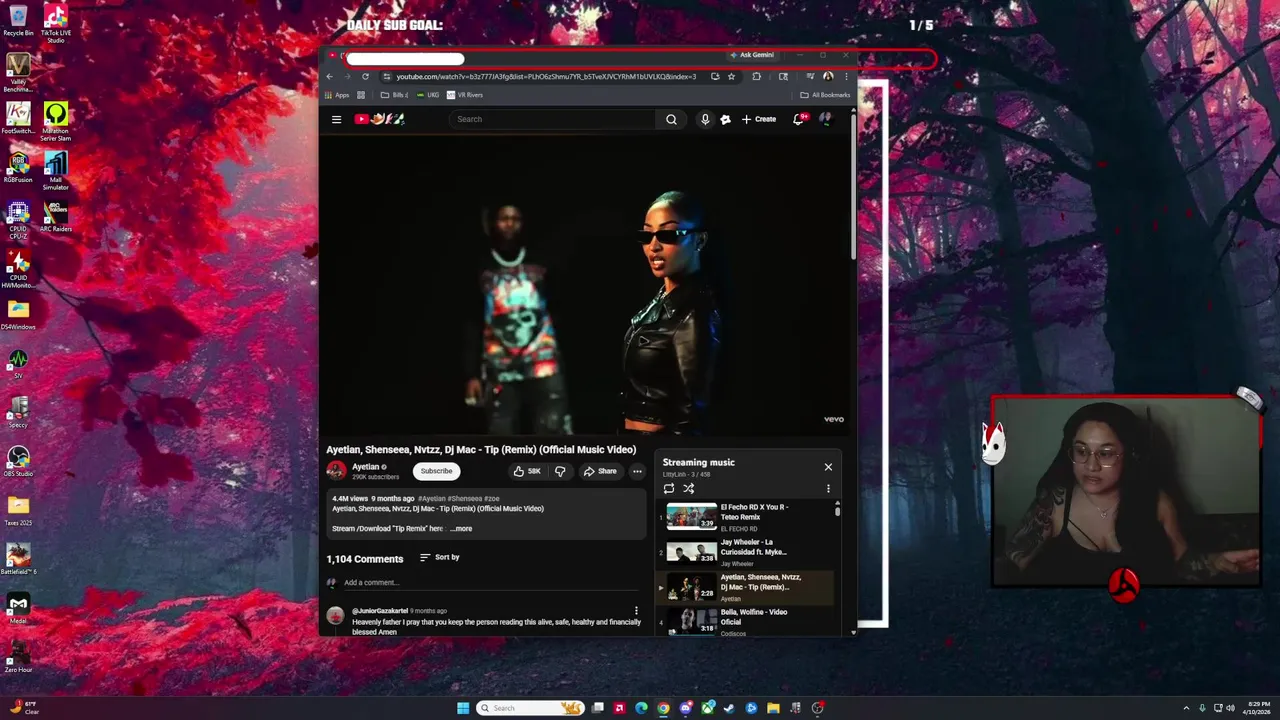Viewport: 1280px width, 720px height.
Task: Click the Chrome address bar URL
Action: [545, 77]
